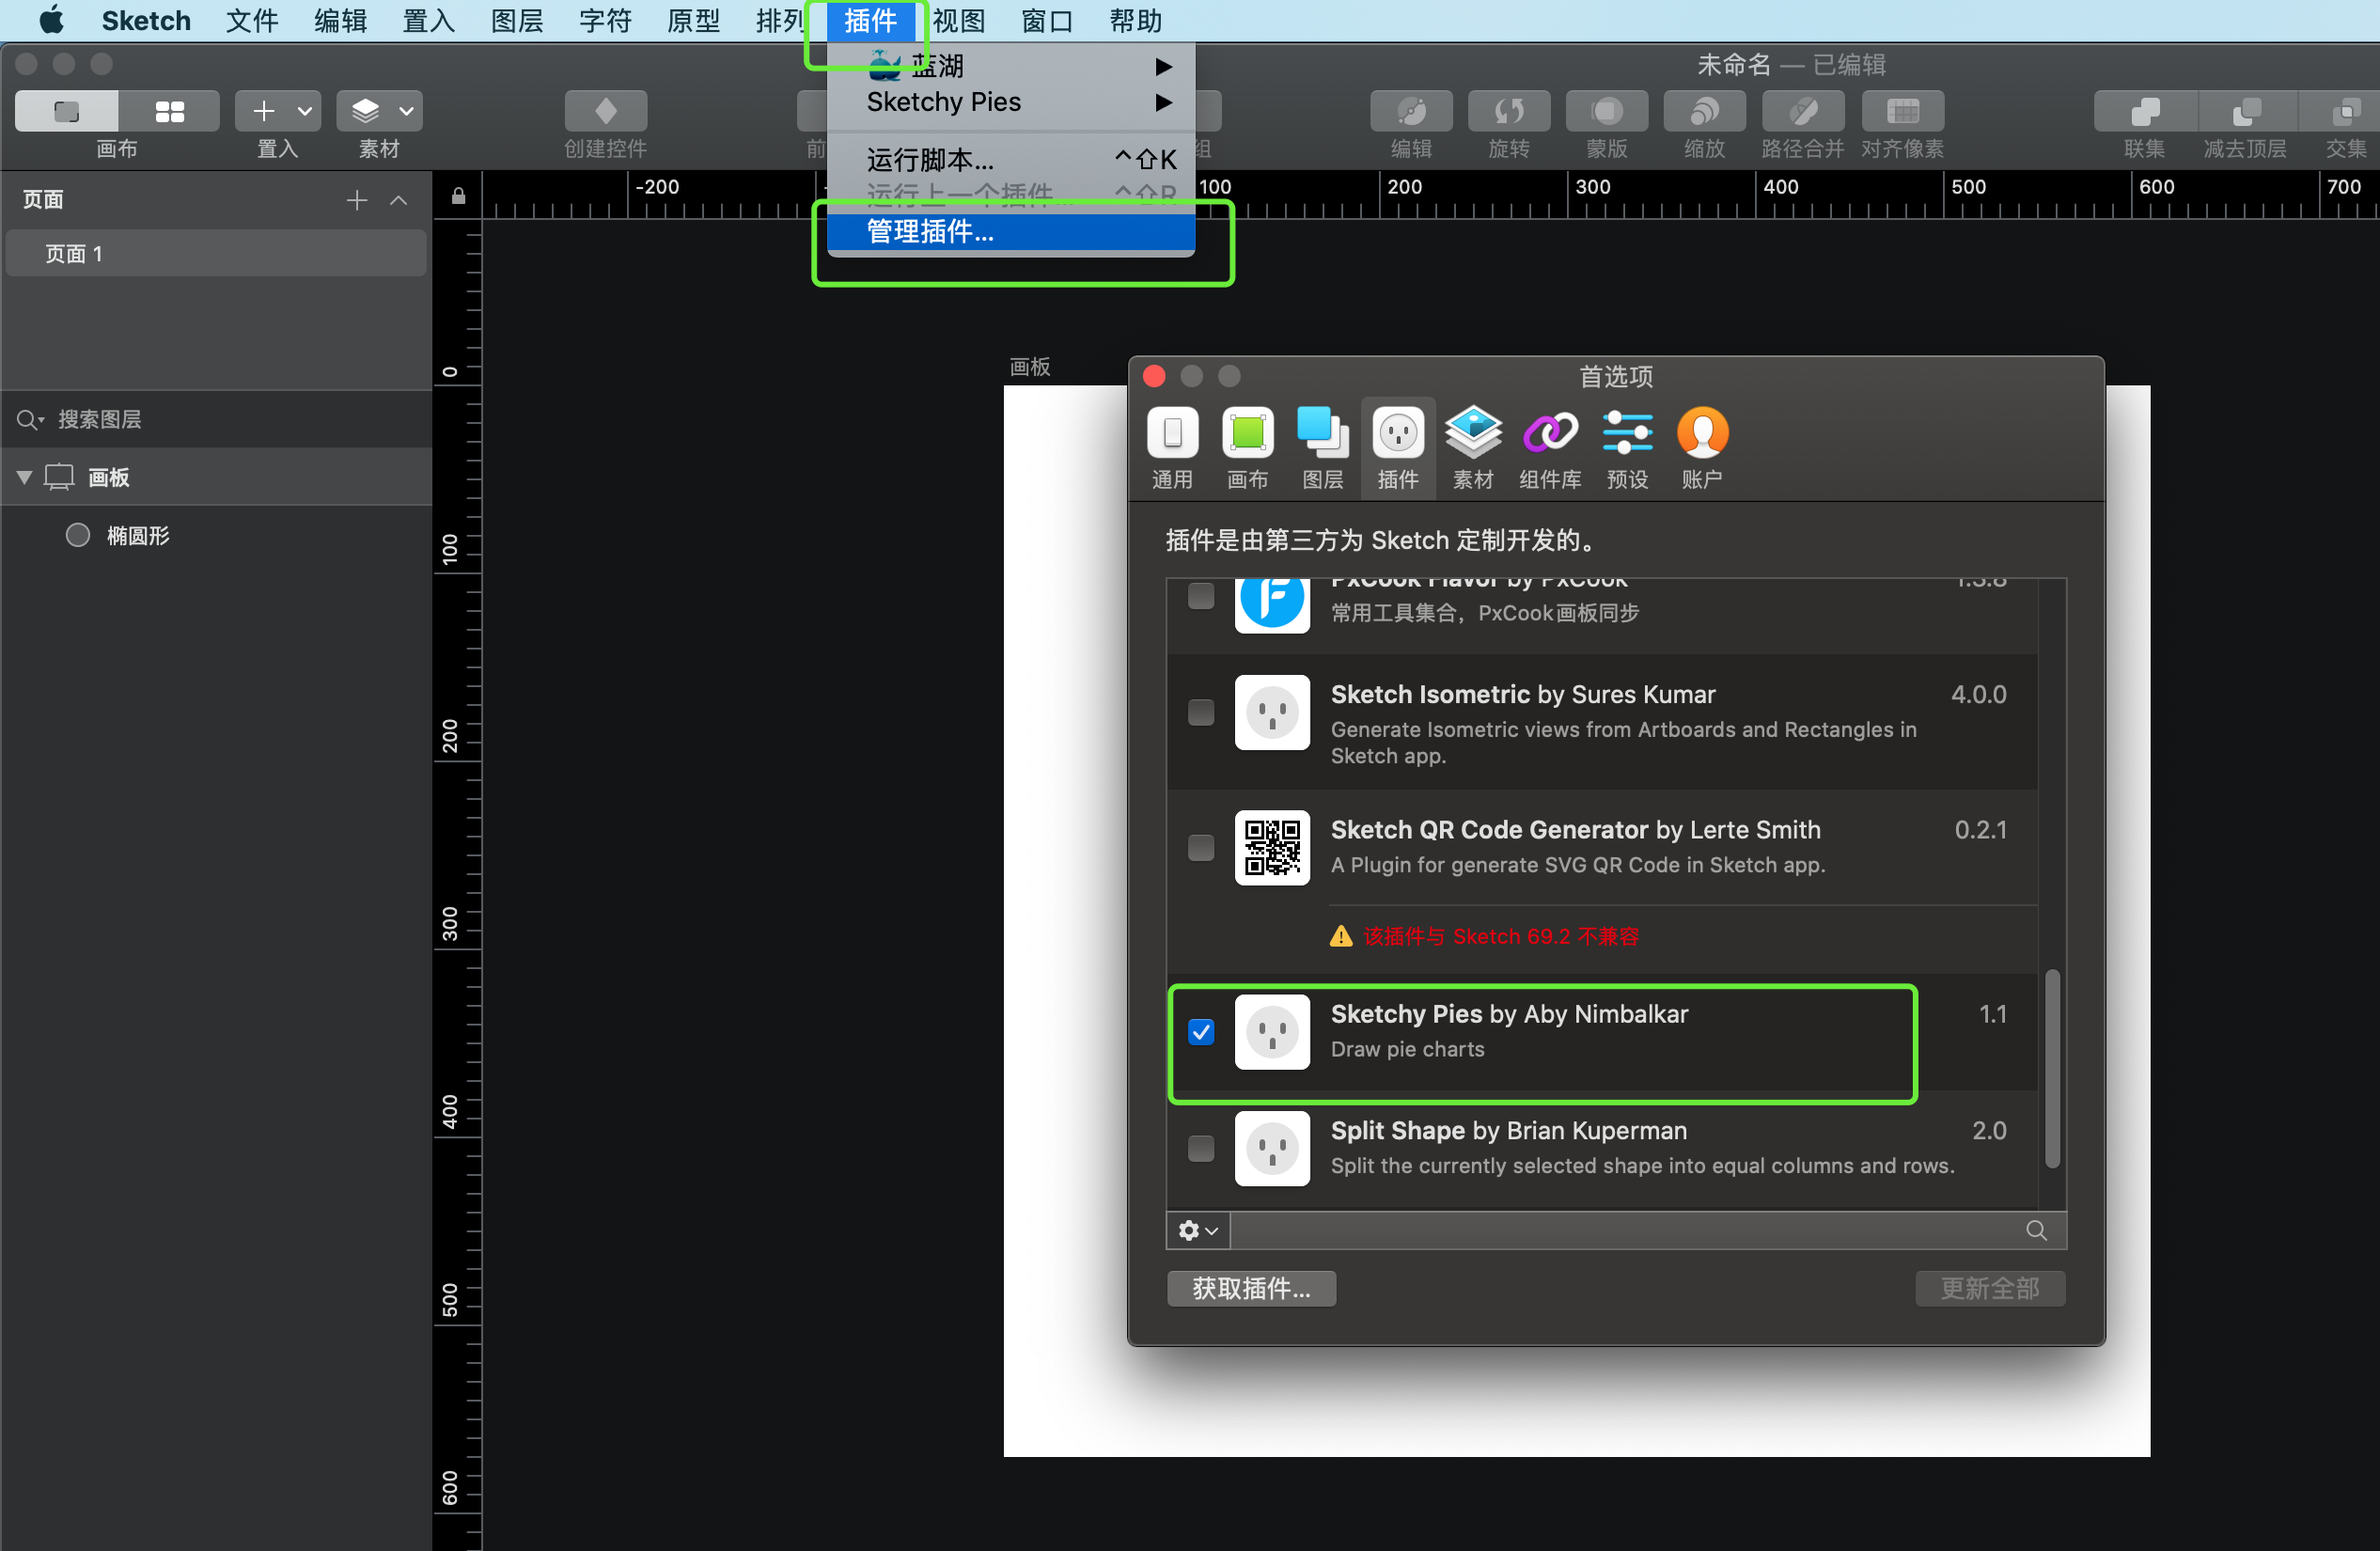
Task: Select 页面 1 in pages list
Action: pyautogui.click(x=216, y=254)
